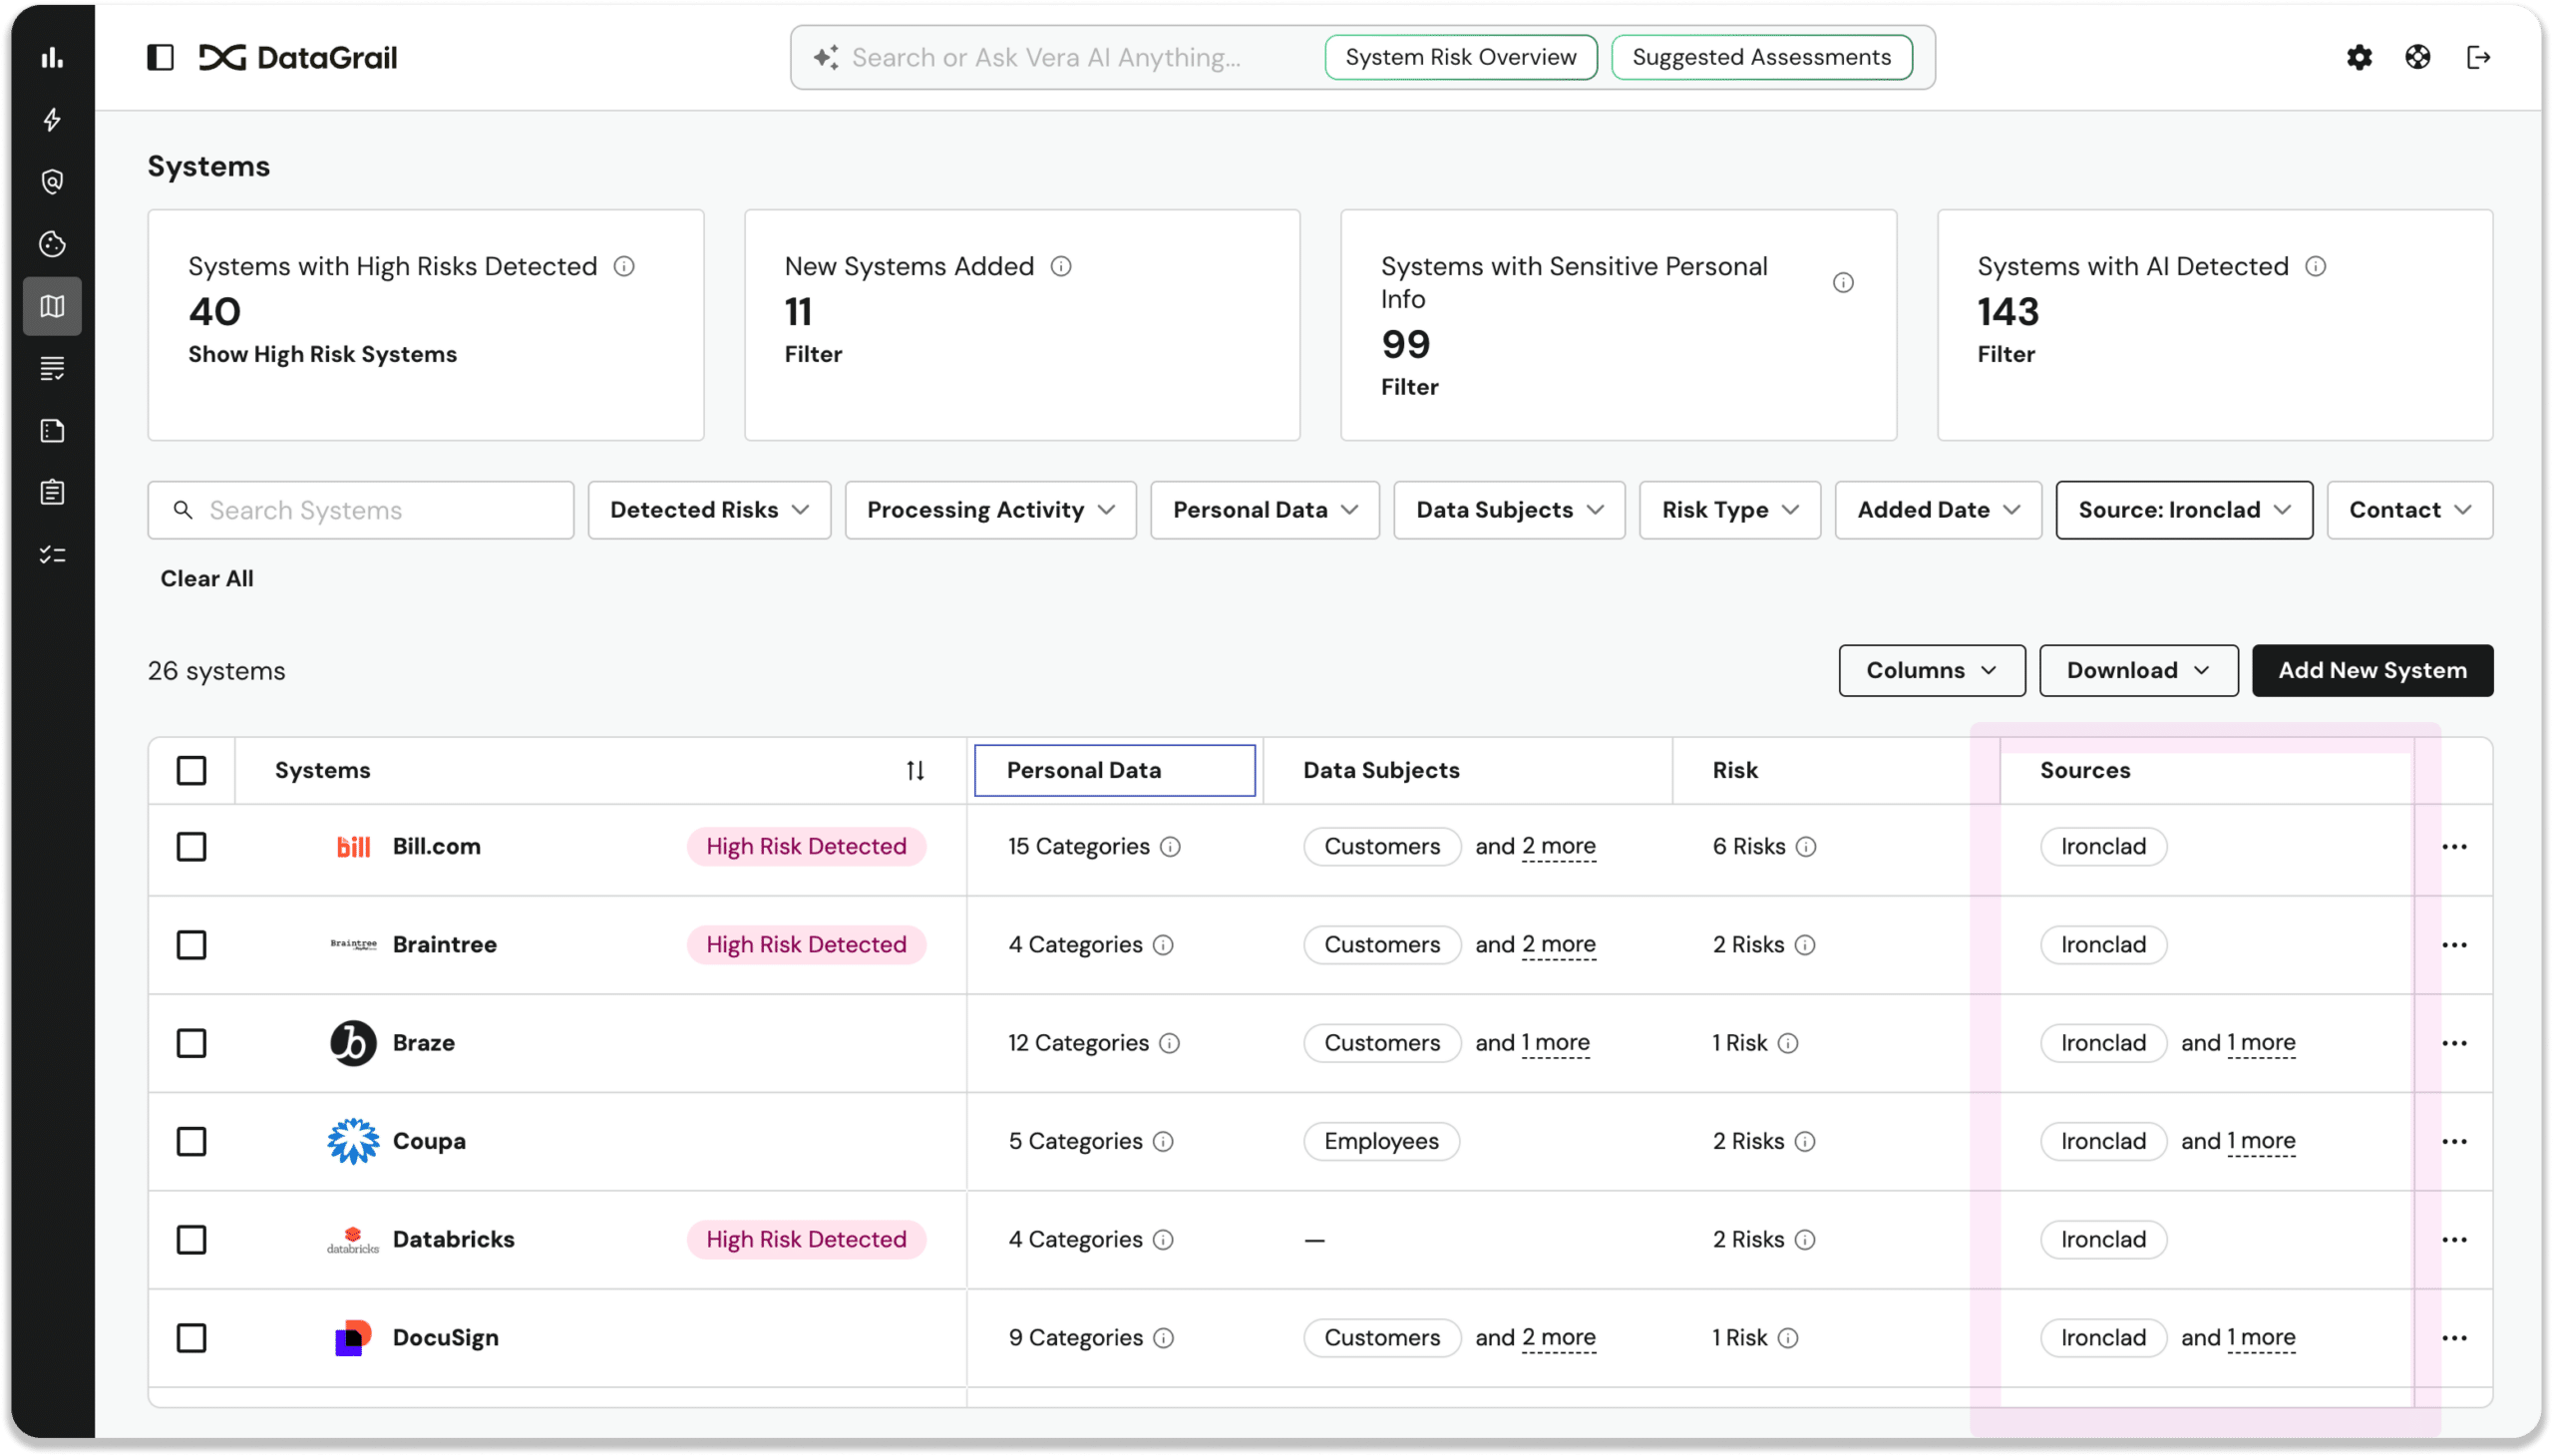Click the log out icon
2553x1456 pixels.
point(2477,58)
